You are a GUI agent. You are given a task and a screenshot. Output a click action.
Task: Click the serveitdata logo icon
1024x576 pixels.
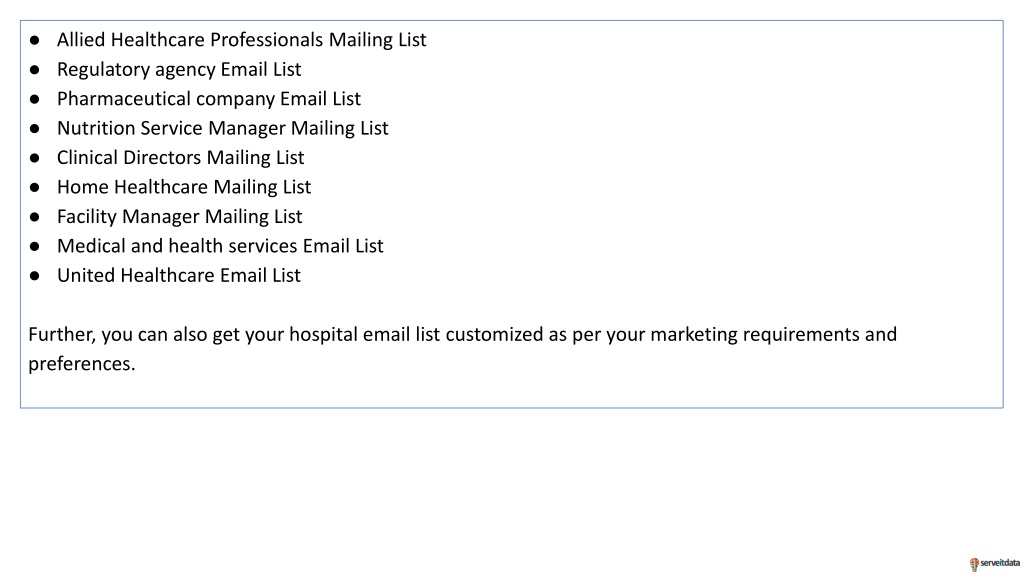(x=974, y=564)
